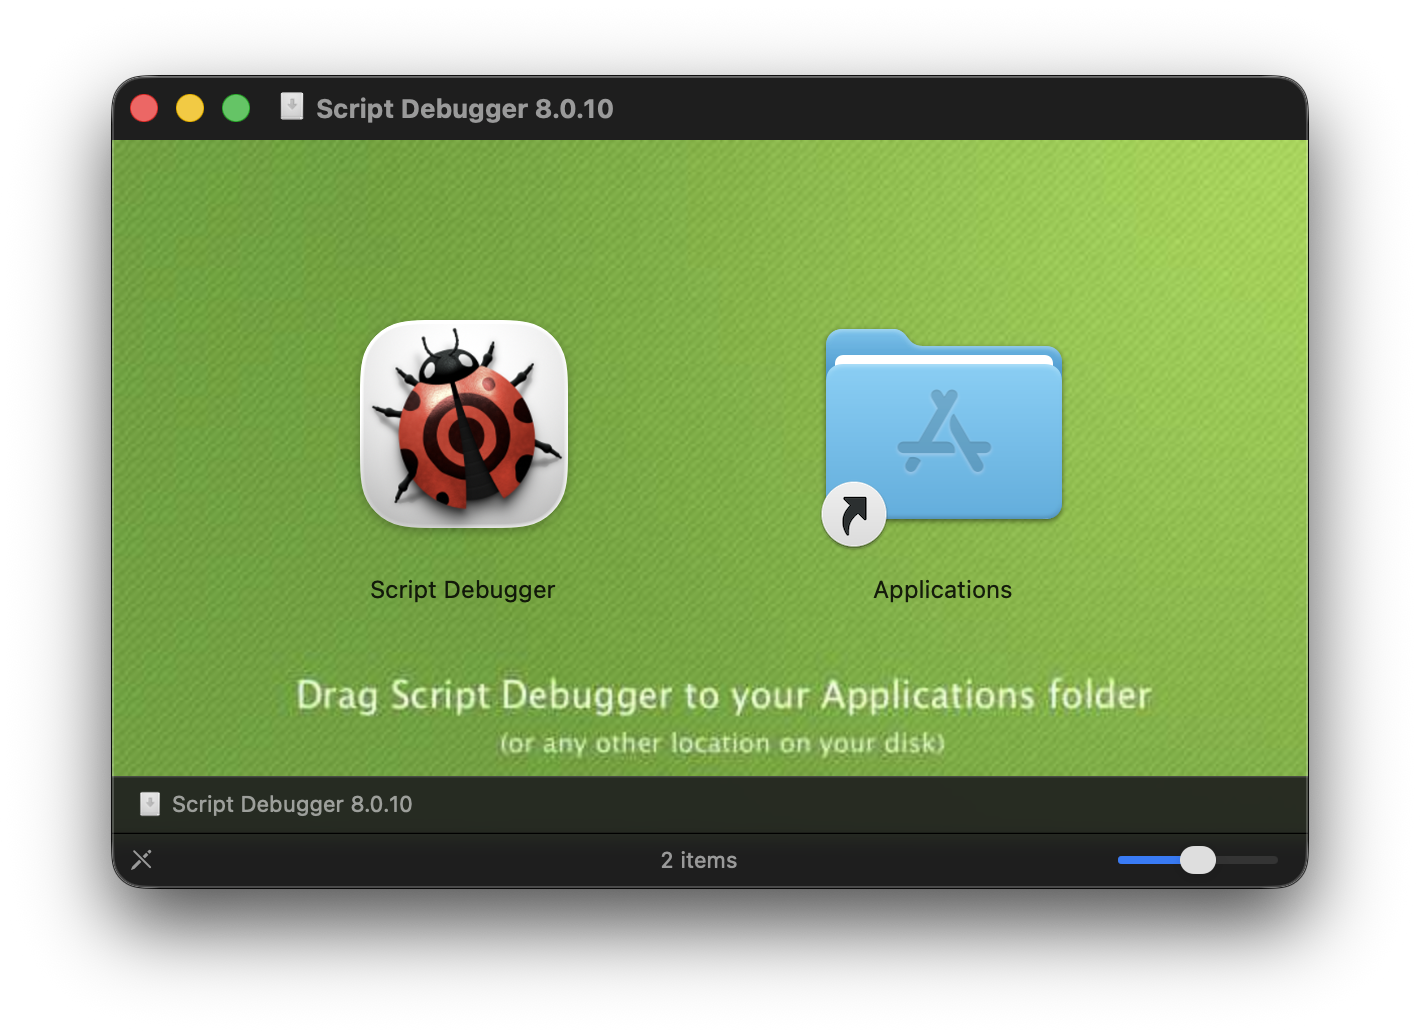Click the disk image icon in title bar
The width and height of the screenshot is (1420, 1036).
(x=292, y=107)
